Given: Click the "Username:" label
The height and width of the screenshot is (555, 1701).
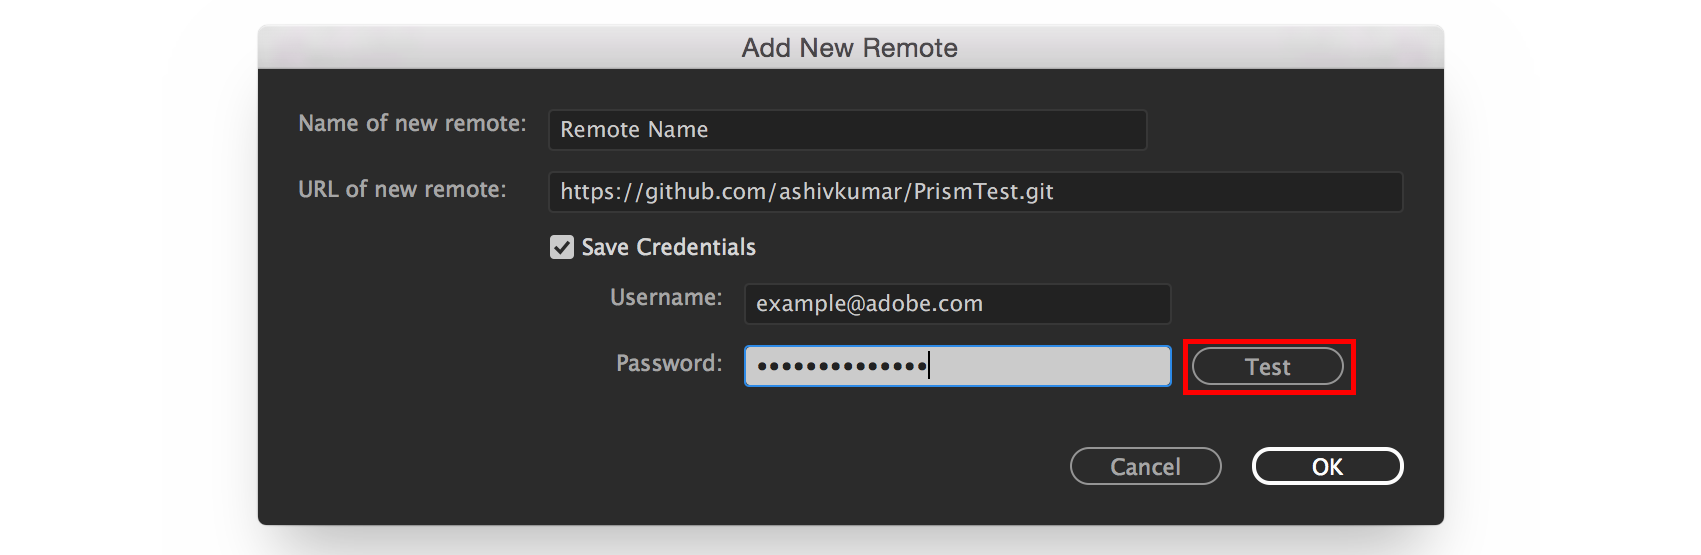Looking at the screenshot, I should point(666,297).
